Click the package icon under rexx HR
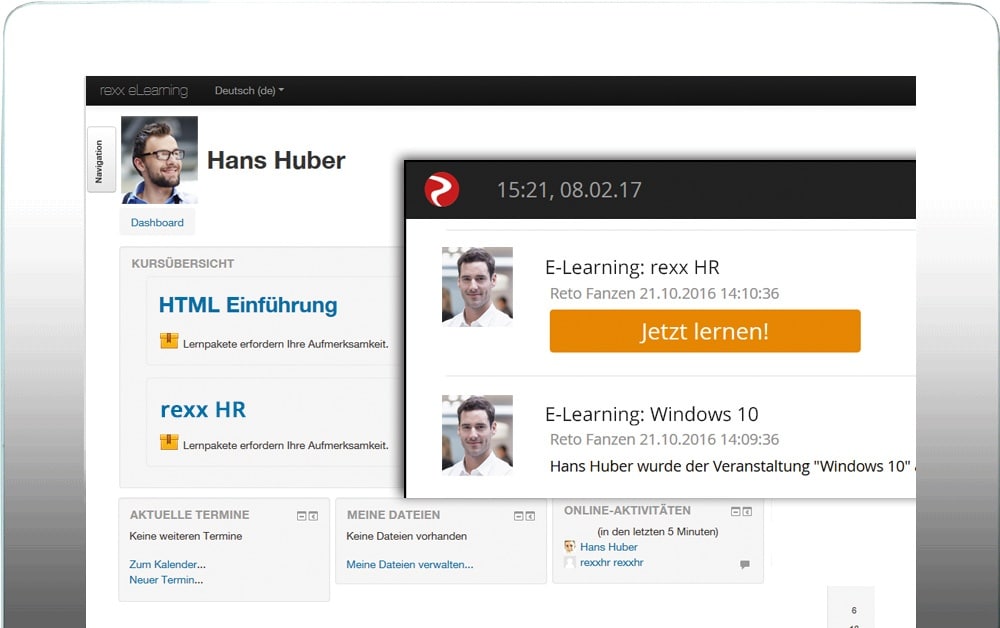Screen dimensions: 1000x628 (169, 442)
